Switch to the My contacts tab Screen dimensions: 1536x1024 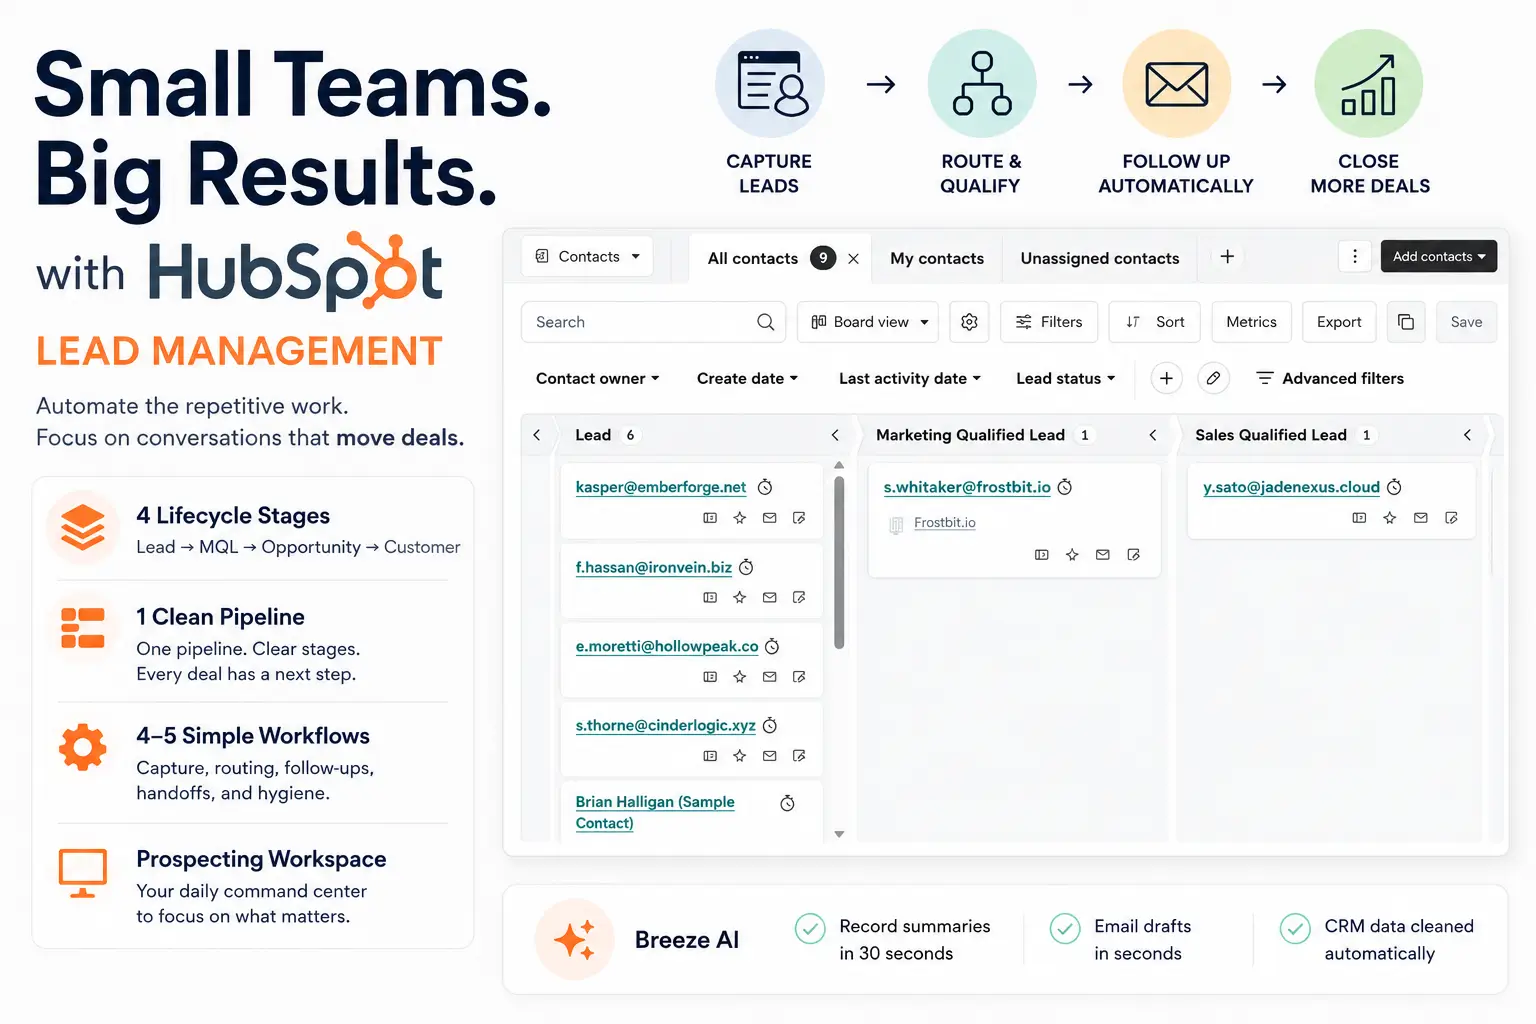tap(937, 258)
